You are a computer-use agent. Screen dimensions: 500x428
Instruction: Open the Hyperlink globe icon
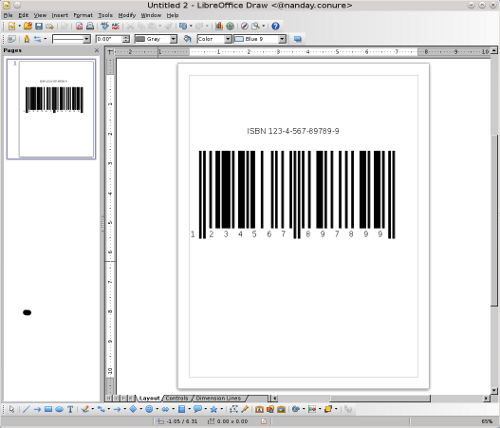click(230, 26)
